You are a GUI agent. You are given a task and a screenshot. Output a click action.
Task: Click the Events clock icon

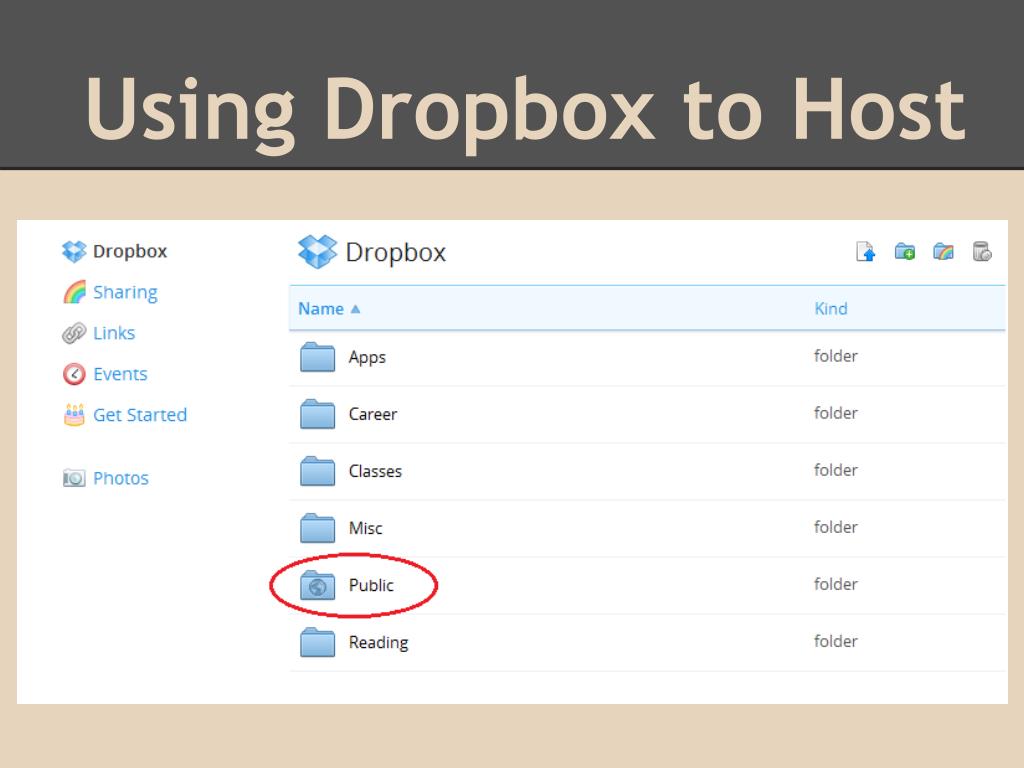[x=74, y=374]
